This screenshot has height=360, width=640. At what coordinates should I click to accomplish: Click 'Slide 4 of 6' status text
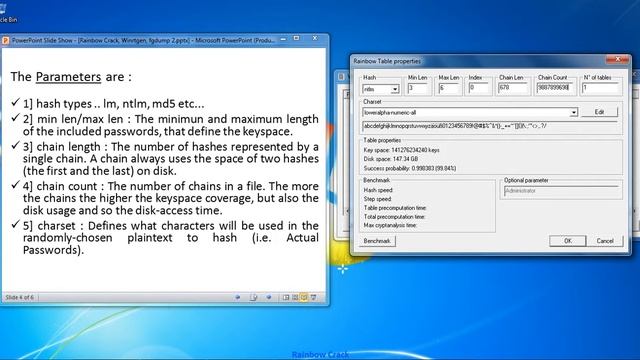point(20,297)
